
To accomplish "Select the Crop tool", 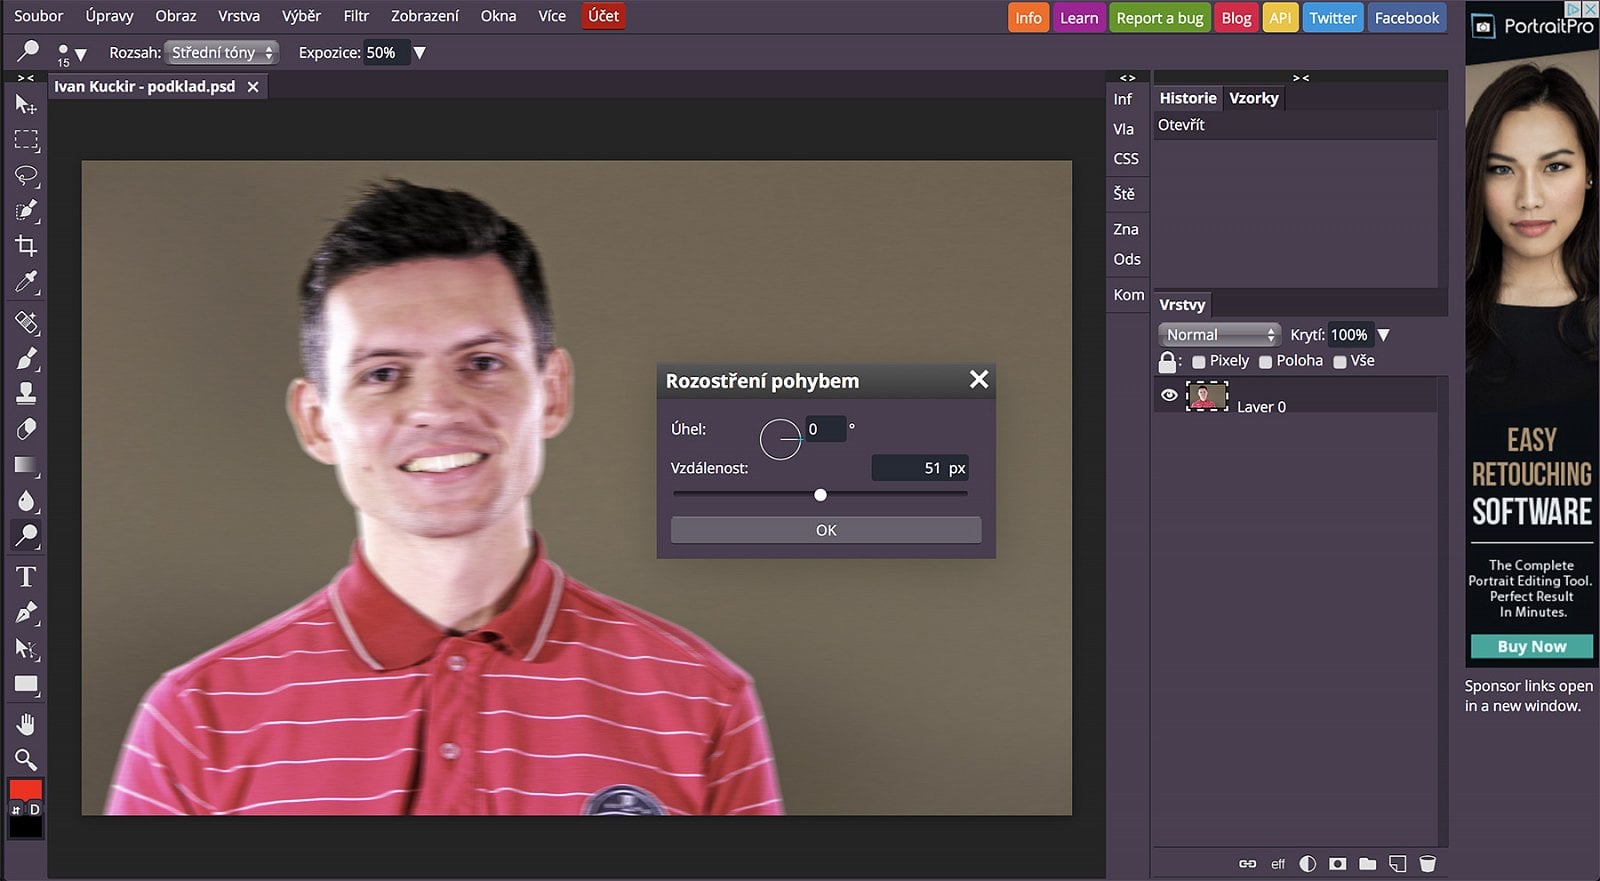I will 26,246.
